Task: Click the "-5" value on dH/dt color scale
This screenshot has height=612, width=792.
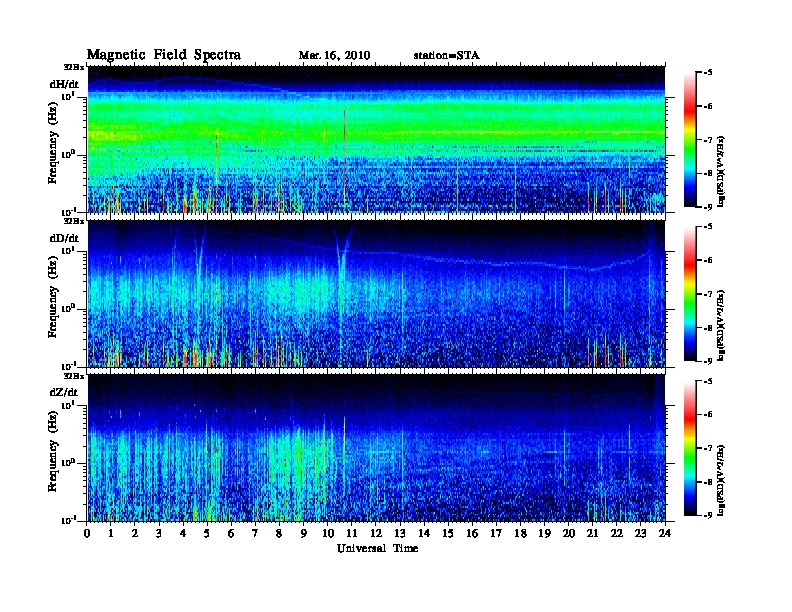Action: pos(708,73)
